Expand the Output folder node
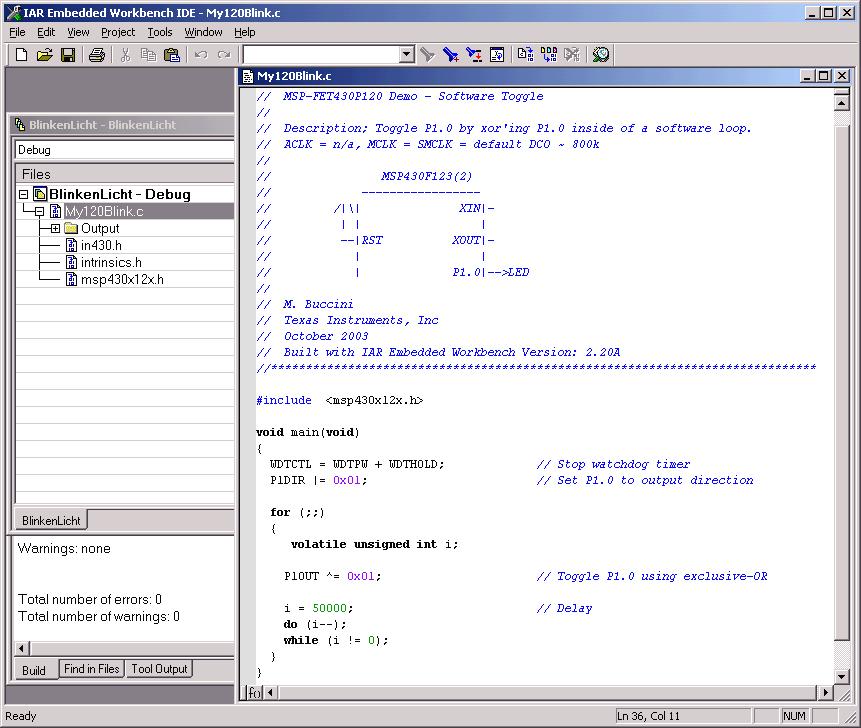 55,228
